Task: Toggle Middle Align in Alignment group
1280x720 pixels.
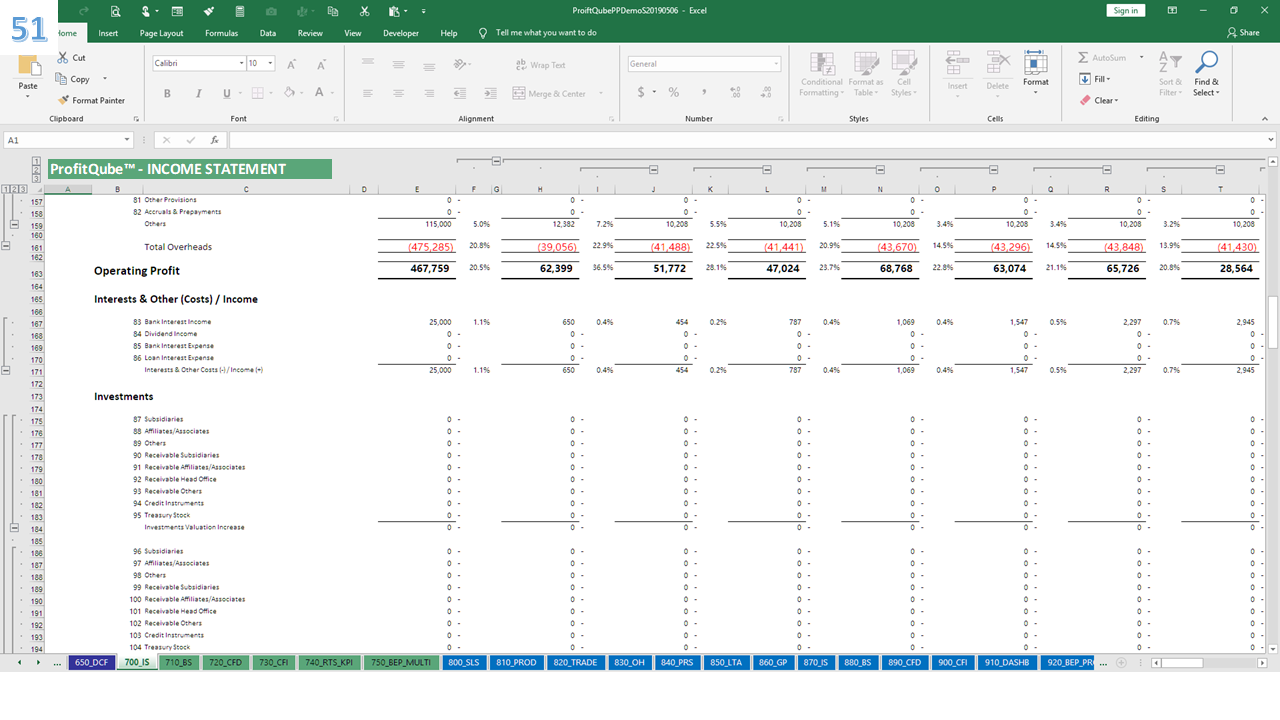Action: (398, 65)
